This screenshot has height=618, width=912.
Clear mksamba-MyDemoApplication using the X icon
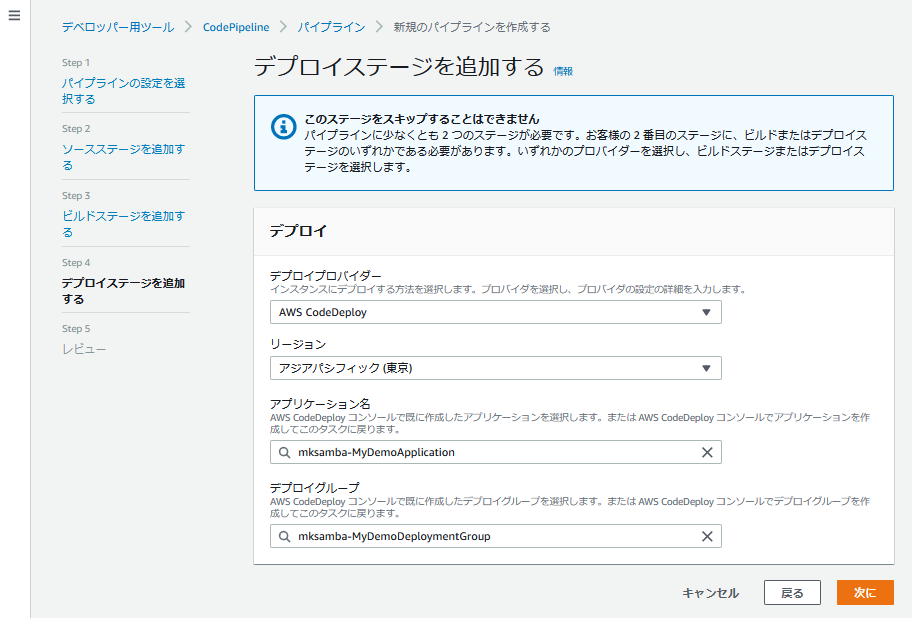pos(705,452)
